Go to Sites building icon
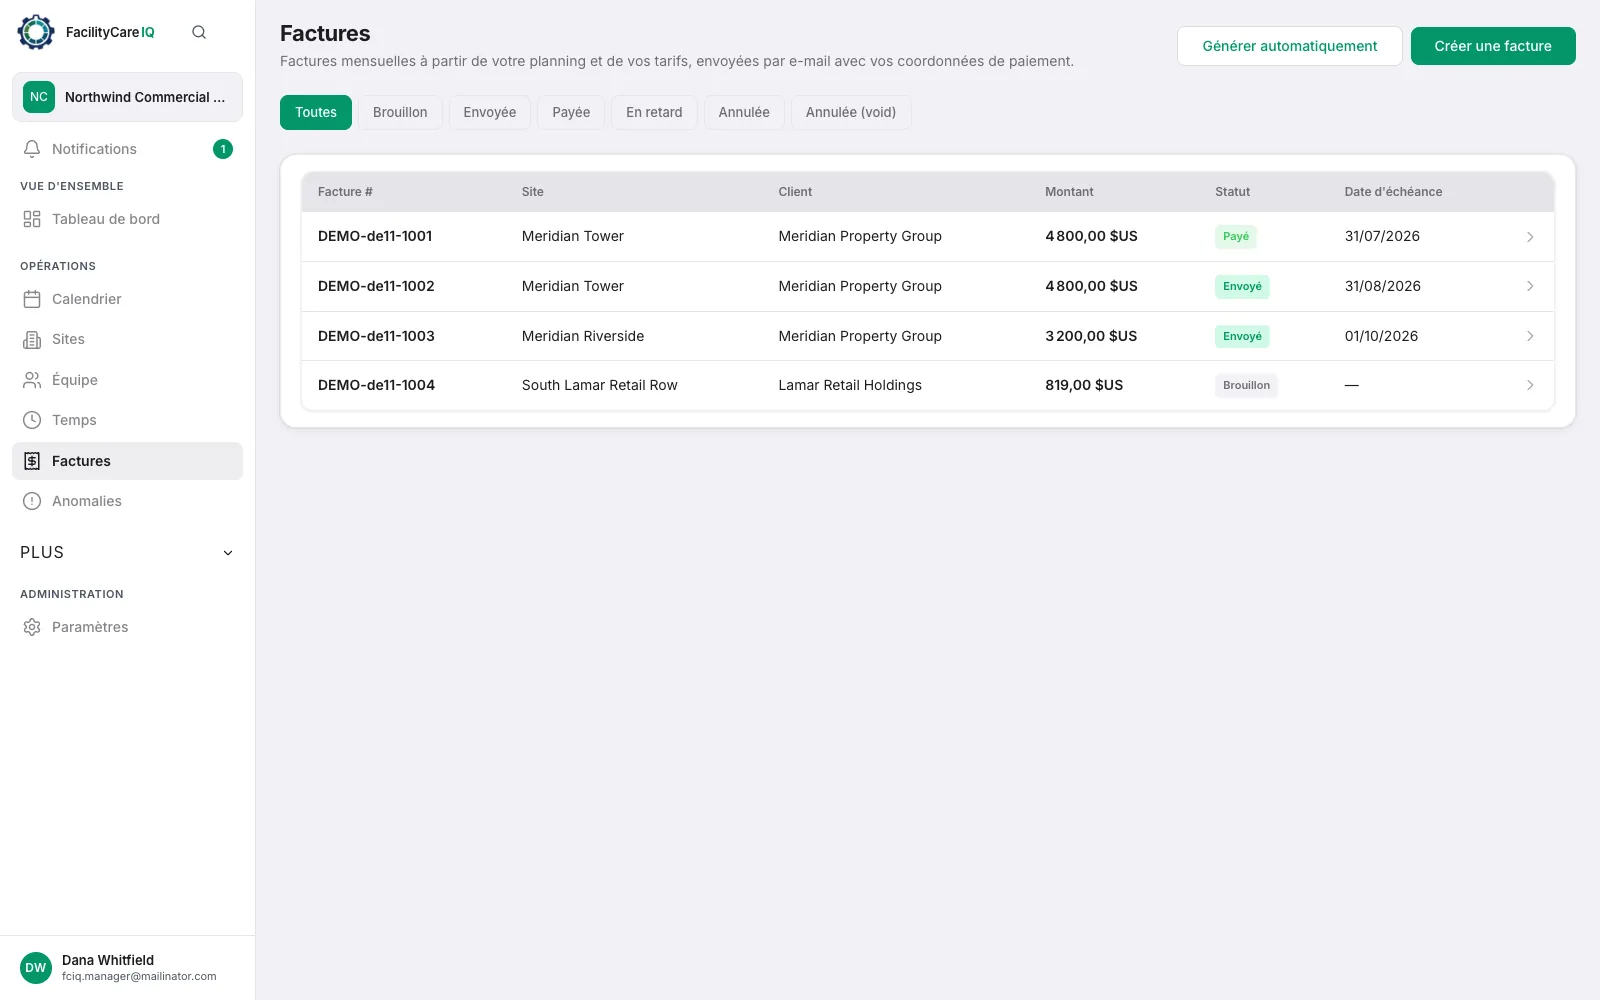1600x1000 pixels. point(32,340)
